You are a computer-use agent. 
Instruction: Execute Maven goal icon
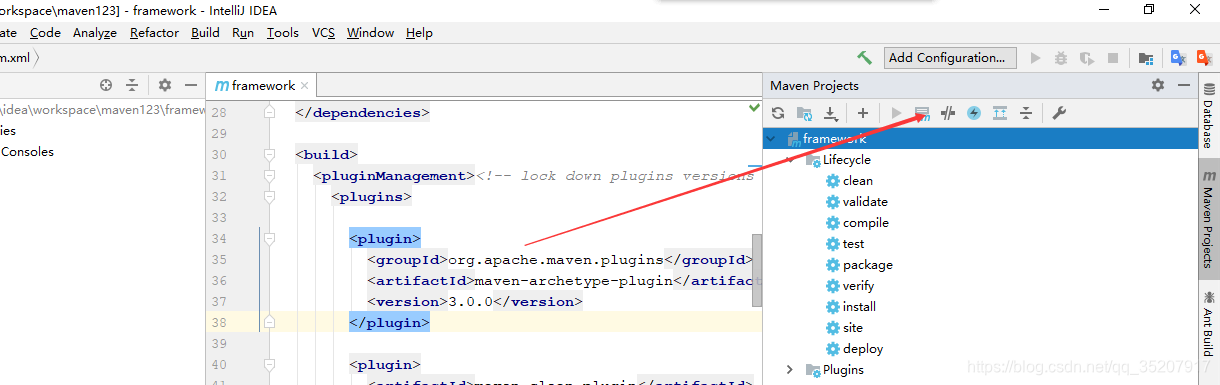922,113
